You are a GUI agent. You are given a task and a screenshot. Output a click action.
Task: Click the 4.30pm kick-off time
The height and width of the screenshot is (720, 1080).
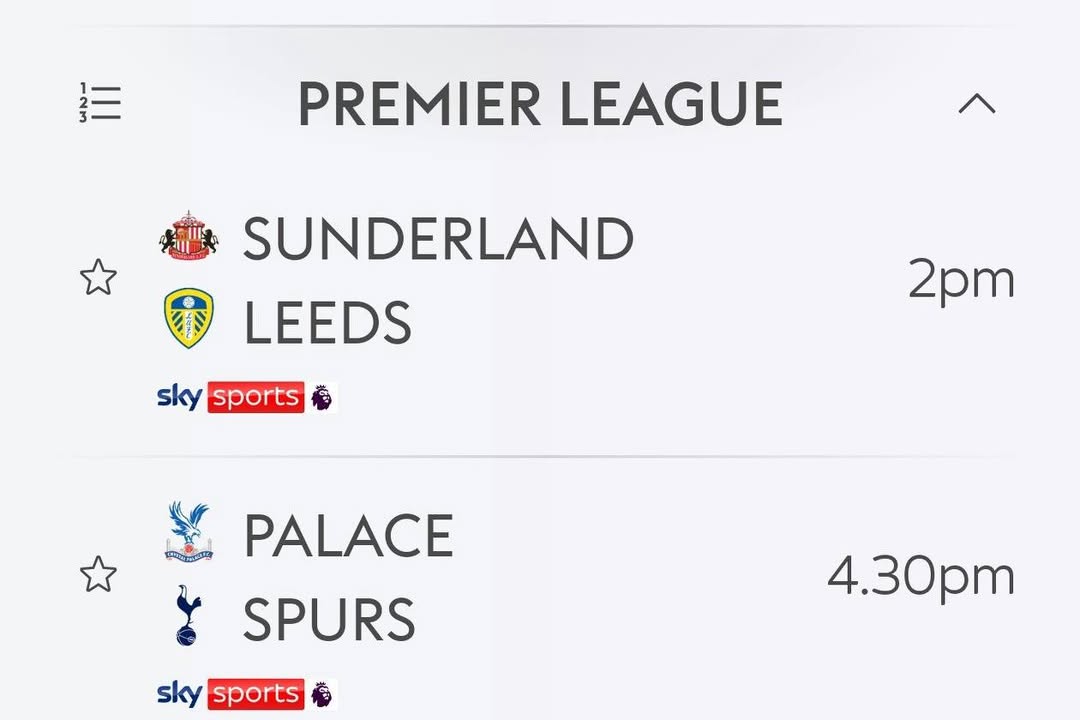click(920, 577)
